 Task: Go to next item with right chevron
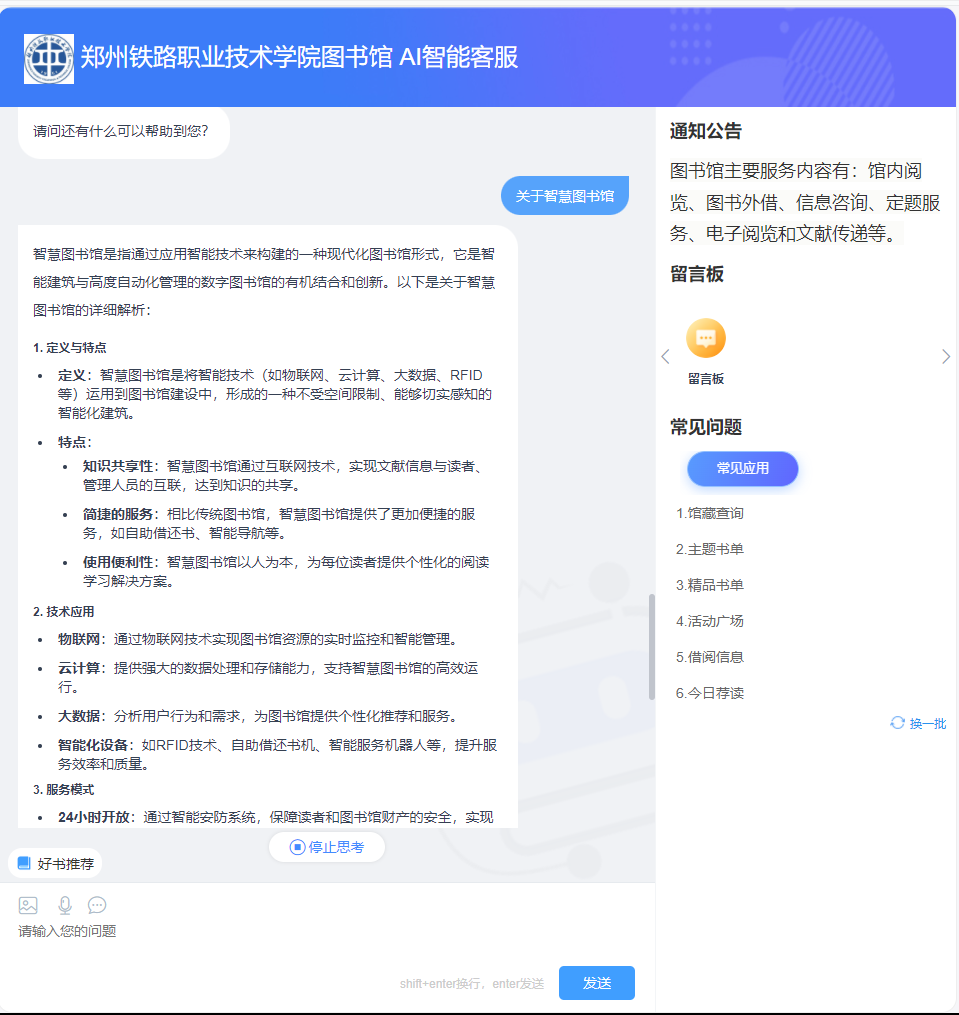coord(946,357)
